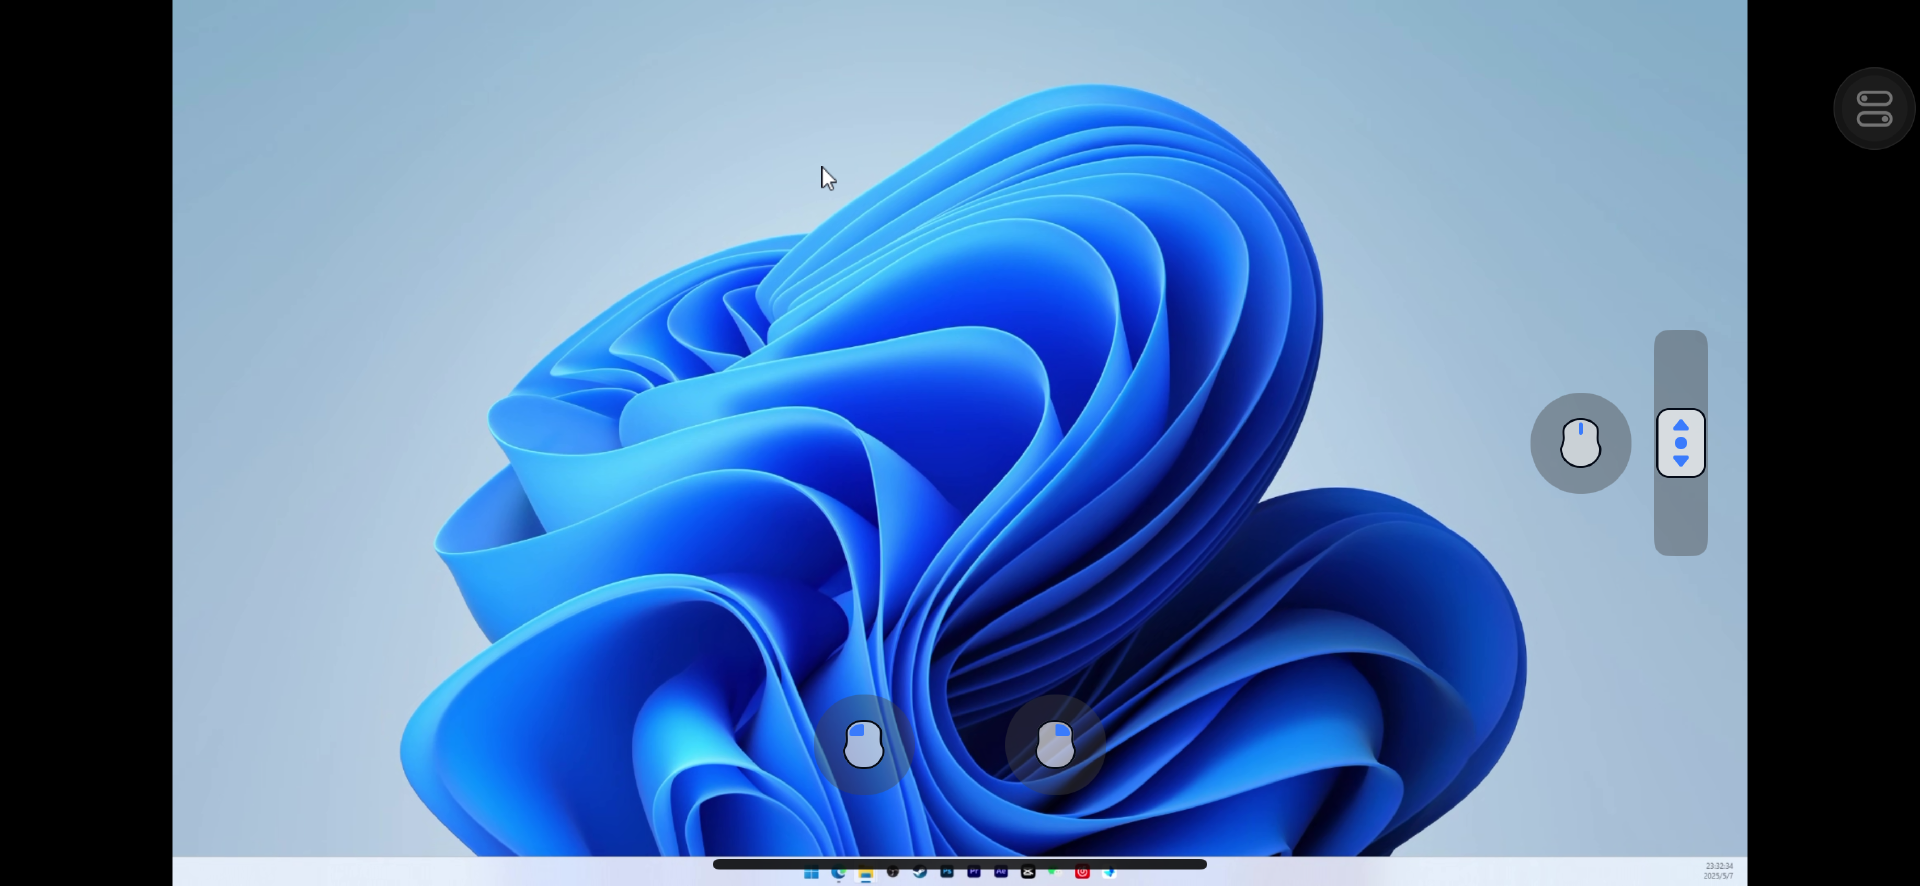1920x886 pixels.
Task: Open After Effects from the taskbar
Action: tap(1001, 872)
